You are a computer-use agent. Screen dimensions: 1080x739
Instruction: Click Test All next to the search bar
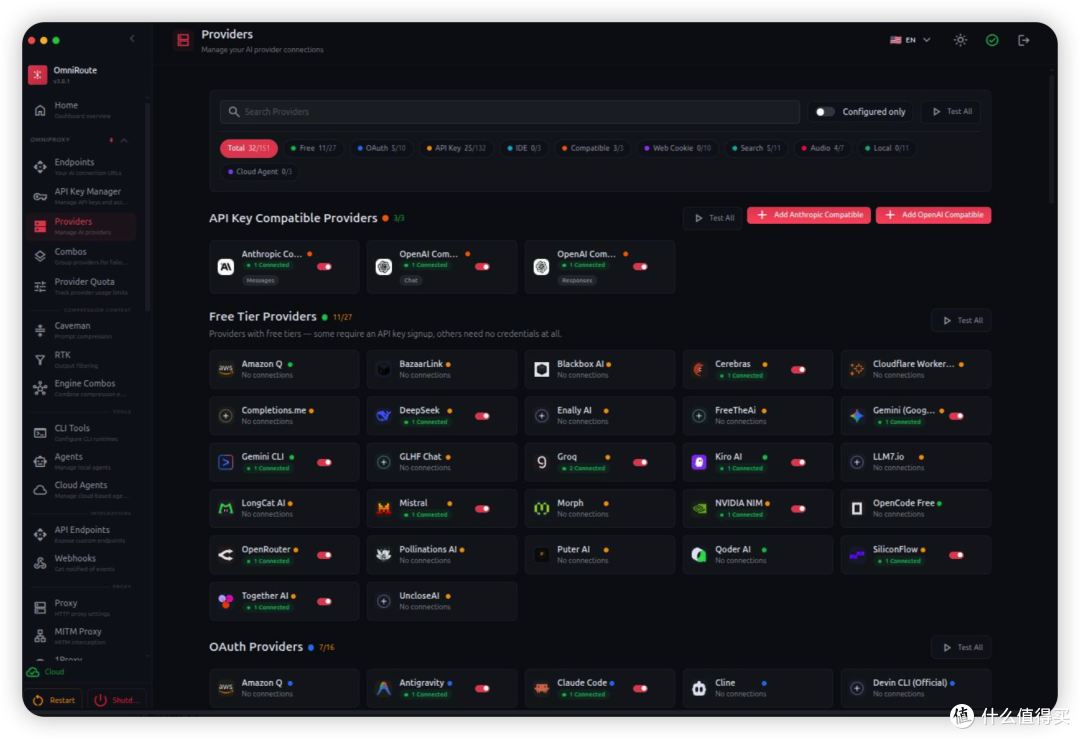coord(951,112)
